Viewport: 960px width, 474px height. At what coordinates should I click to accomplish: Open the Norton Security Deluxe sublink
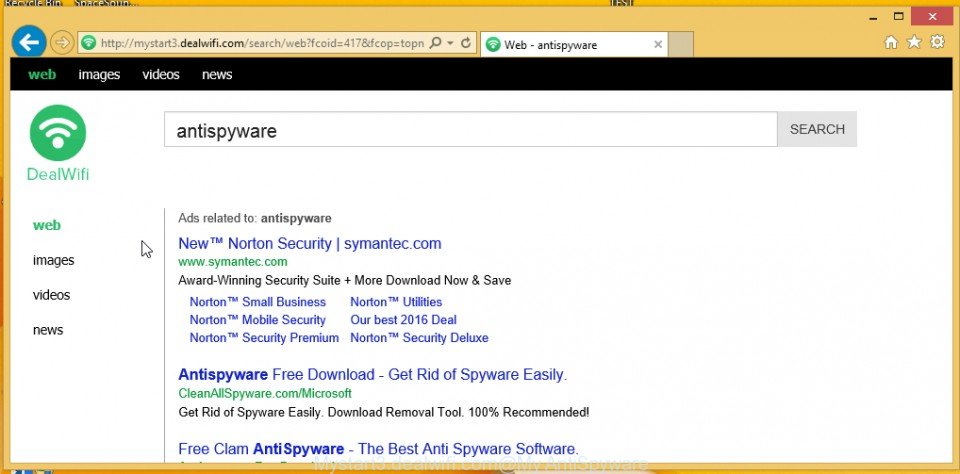(419, 337)
